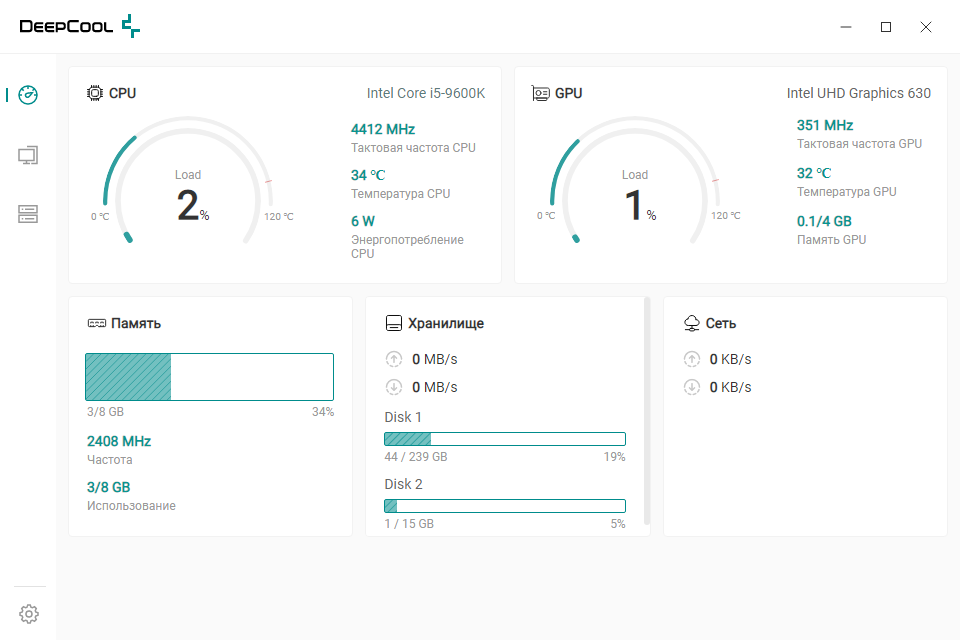This screenshot has height=640, width=960.
Task: Click the Память GPU label
Action: pyautogui.click(x=831, y=239)
